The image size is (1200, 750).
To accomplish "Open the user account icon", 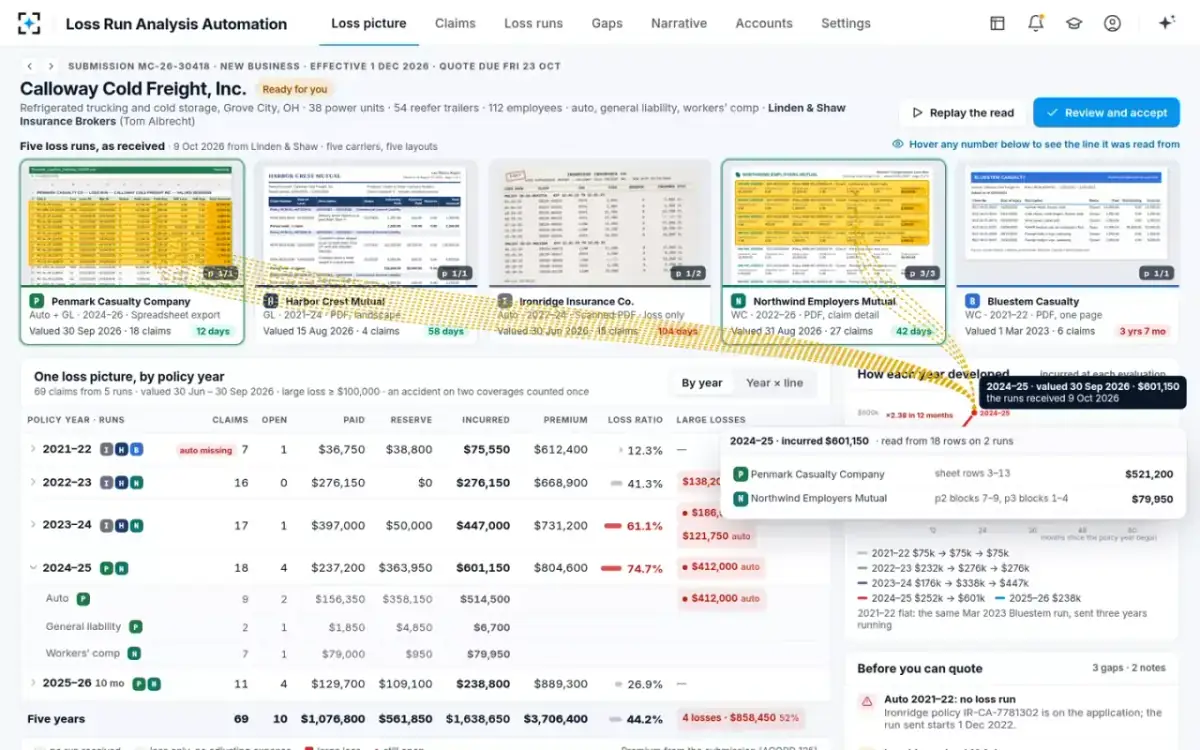I will coord(1112,23).
